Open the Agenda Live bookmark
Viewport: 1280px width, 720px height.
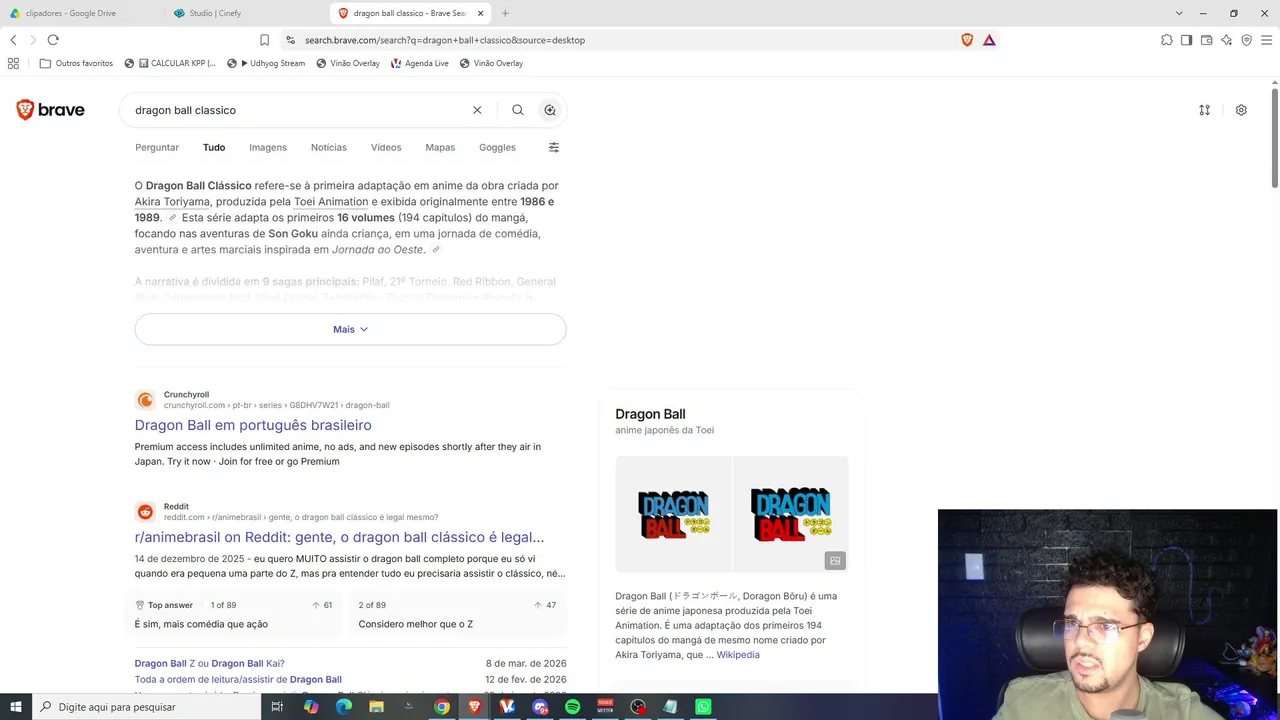point(420,63)
